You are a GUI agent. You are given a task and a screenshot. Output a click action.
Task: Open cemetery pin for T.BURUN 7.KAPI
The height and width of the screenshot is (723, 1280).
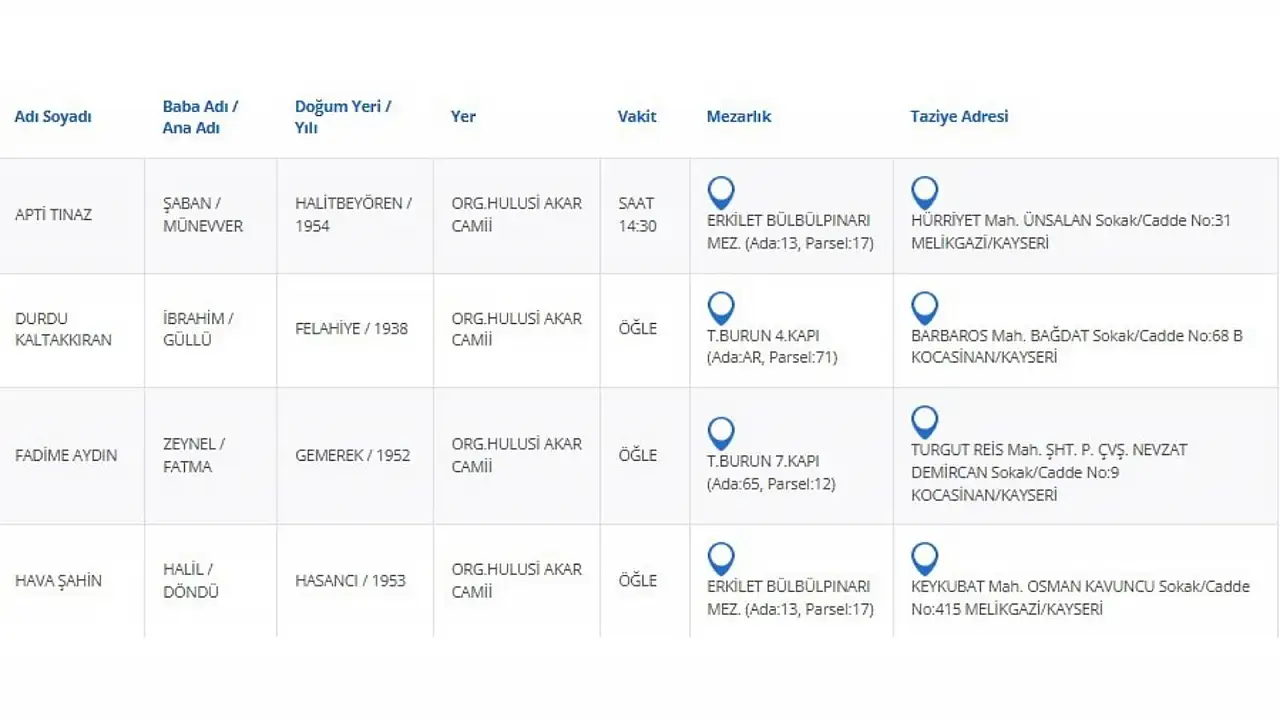click(x=720, y=433)
